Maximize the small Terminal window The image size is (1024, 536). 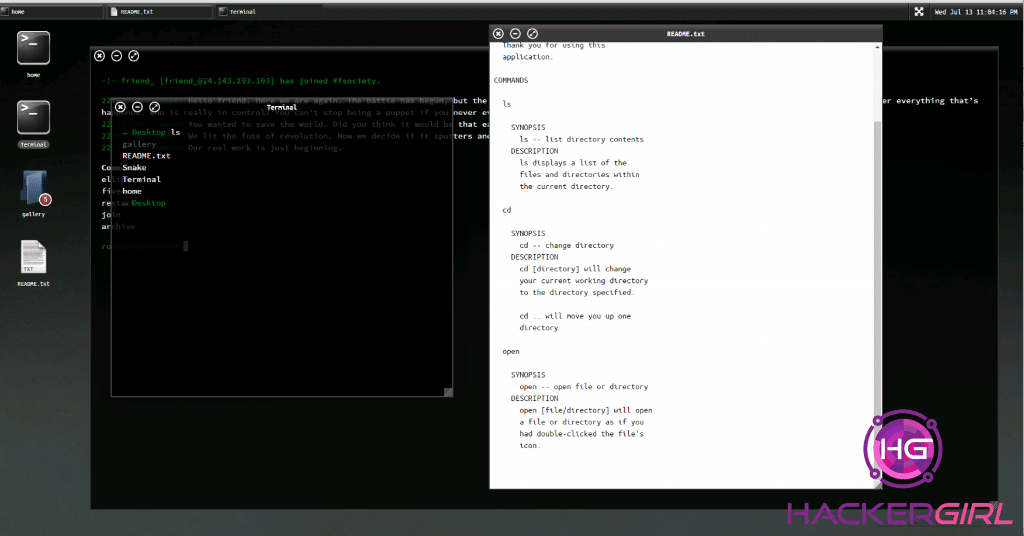[154, 107]
